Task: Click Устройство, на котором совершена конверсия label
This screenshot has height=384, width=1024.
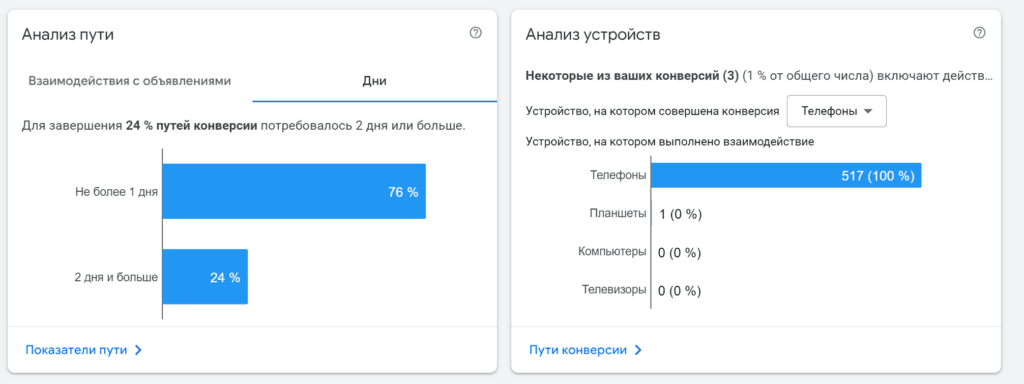Action: click(652, 112)
